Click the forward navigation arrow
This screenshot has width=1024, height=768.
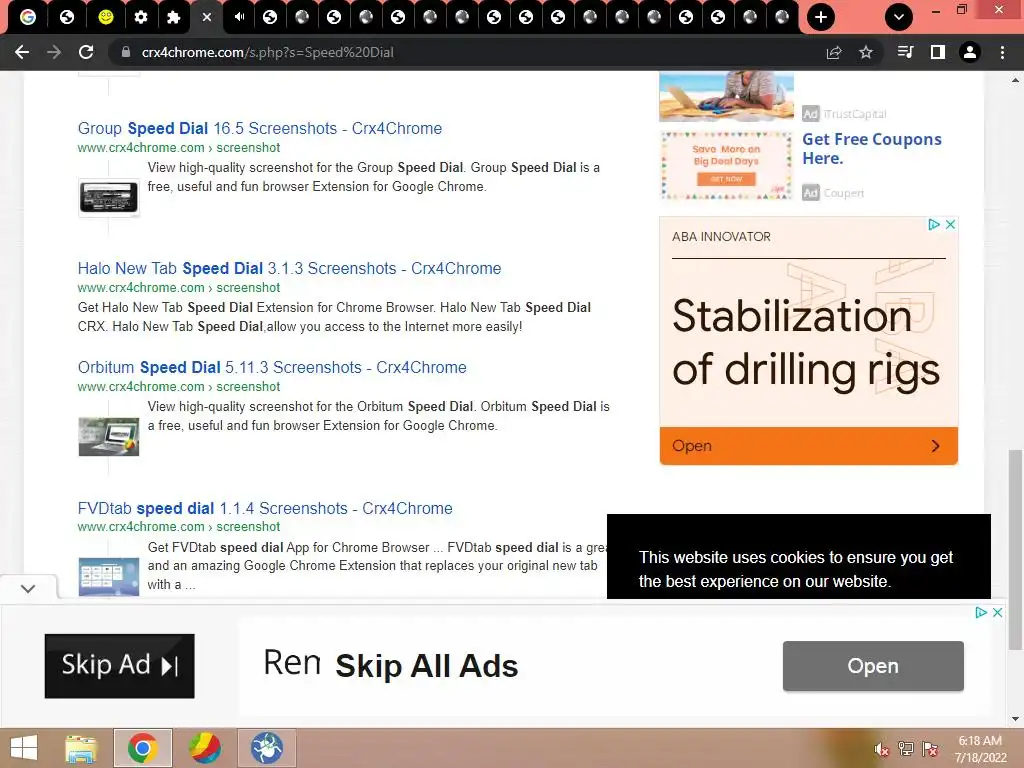click(x=54, y=52)
